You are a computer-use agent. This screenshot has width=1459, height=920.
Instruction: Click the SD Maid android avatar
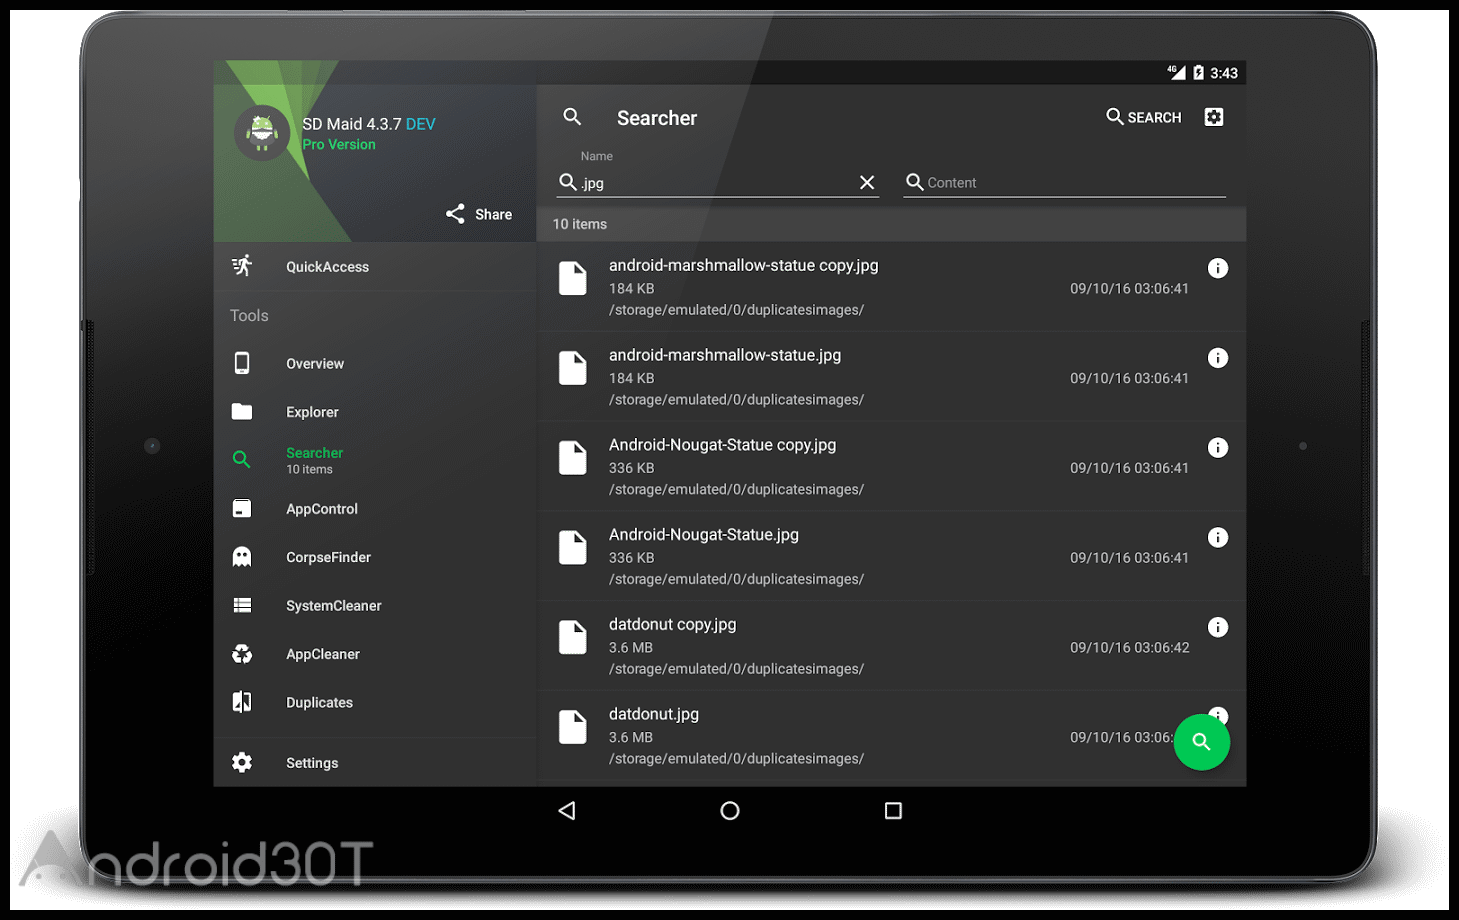pyautogui.click(x=263, y=132)
